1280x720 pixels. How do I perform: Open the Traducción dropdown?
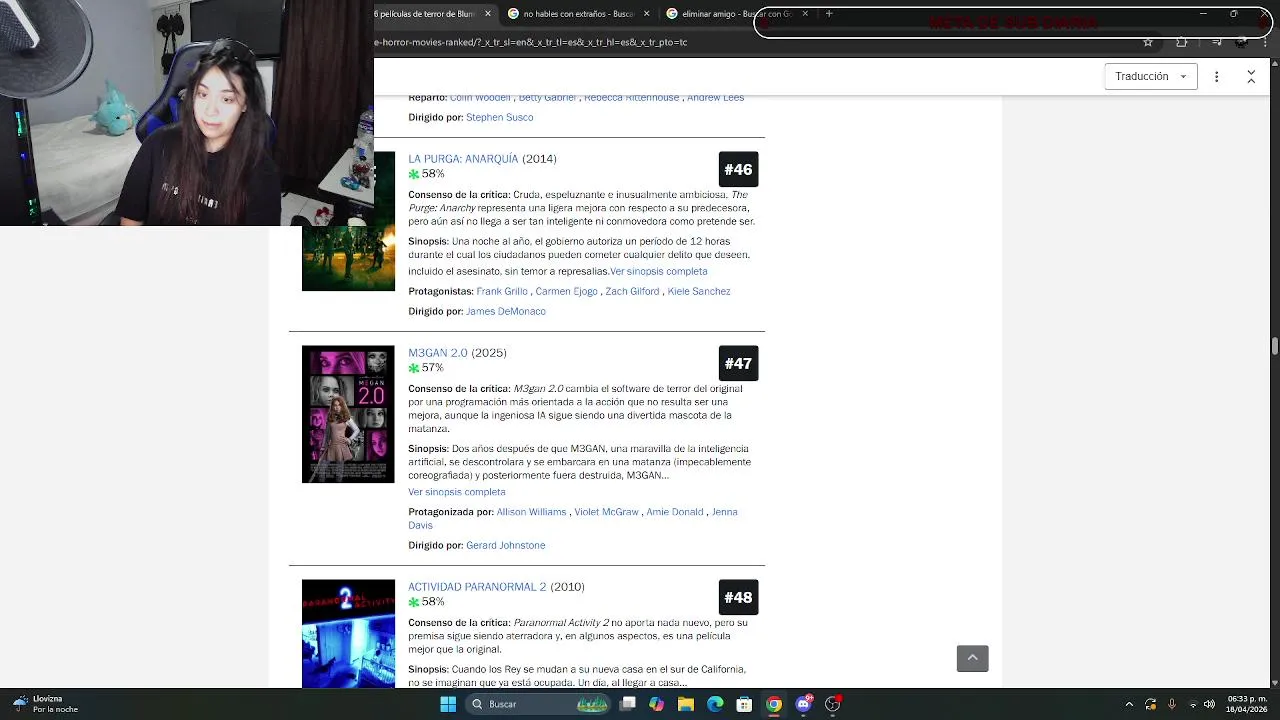pyautogui.click(x=1151, y=77)
